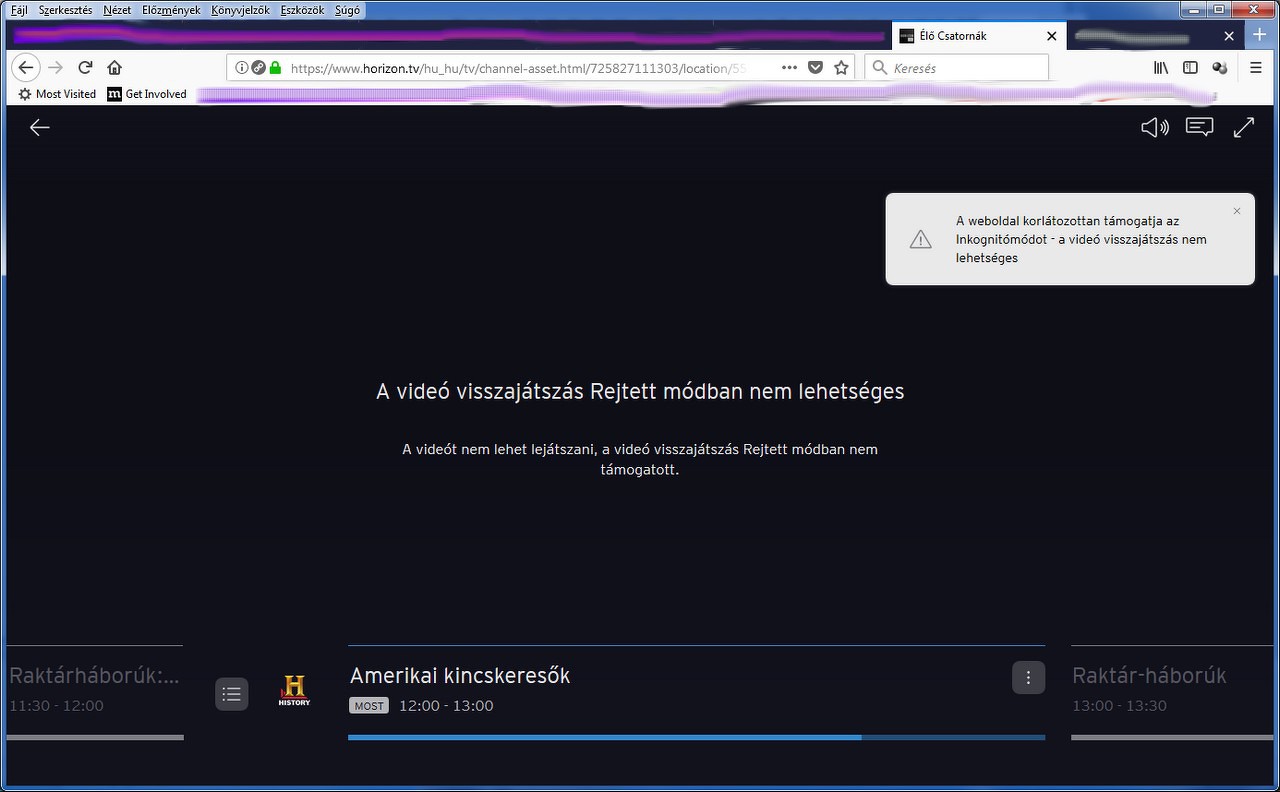
Task: Click the 12:00 - 13:00 programme time
Action: [446, 706]
